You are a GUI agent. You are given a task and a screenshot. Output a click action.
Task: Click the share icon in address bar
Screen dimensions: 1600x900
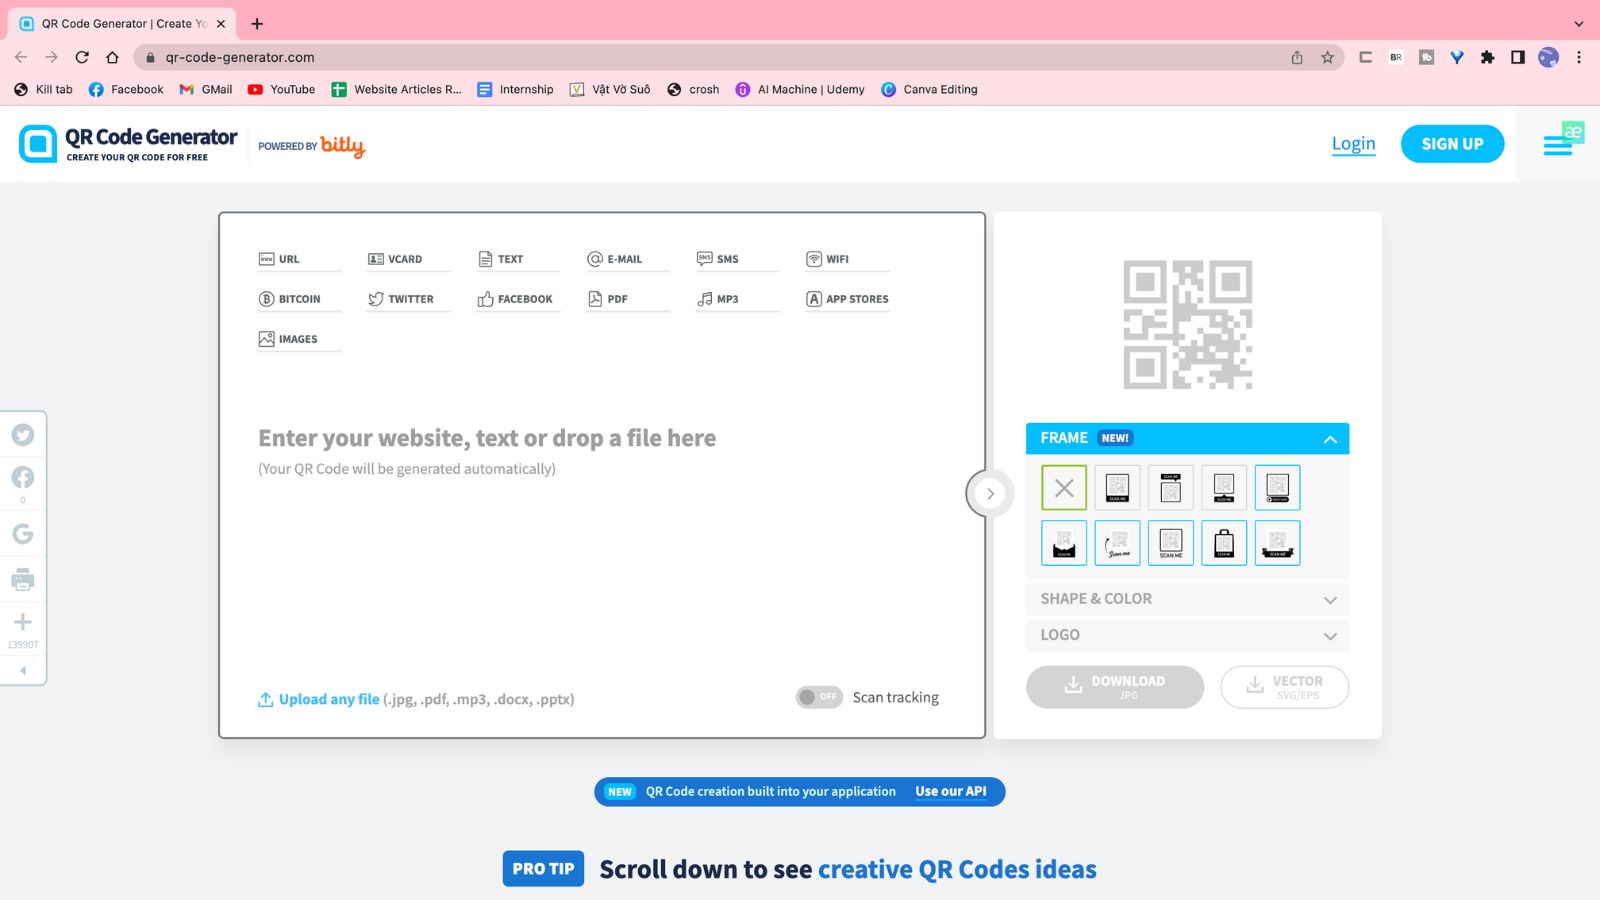(x=1297, y=57)
